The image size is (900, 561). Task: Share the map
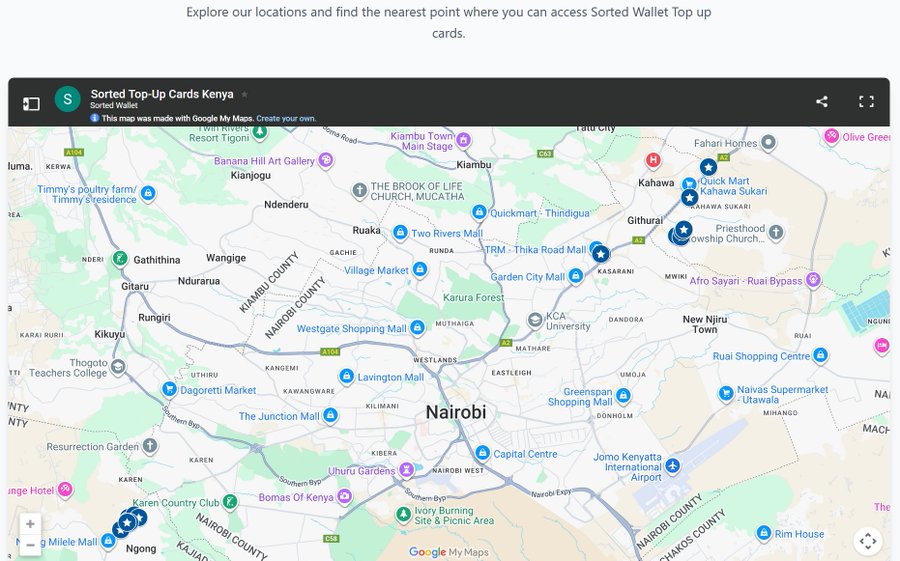click(x=822, y=102)
